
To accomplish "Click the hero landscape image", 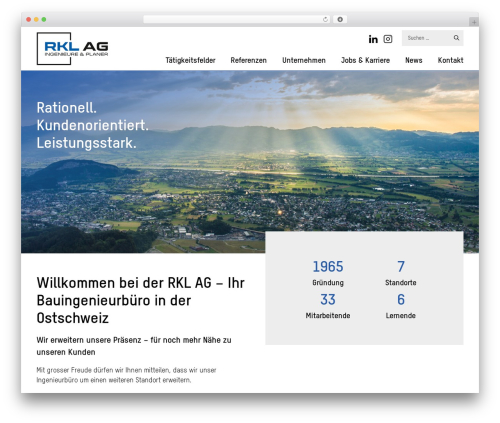I will pos(250,161).
